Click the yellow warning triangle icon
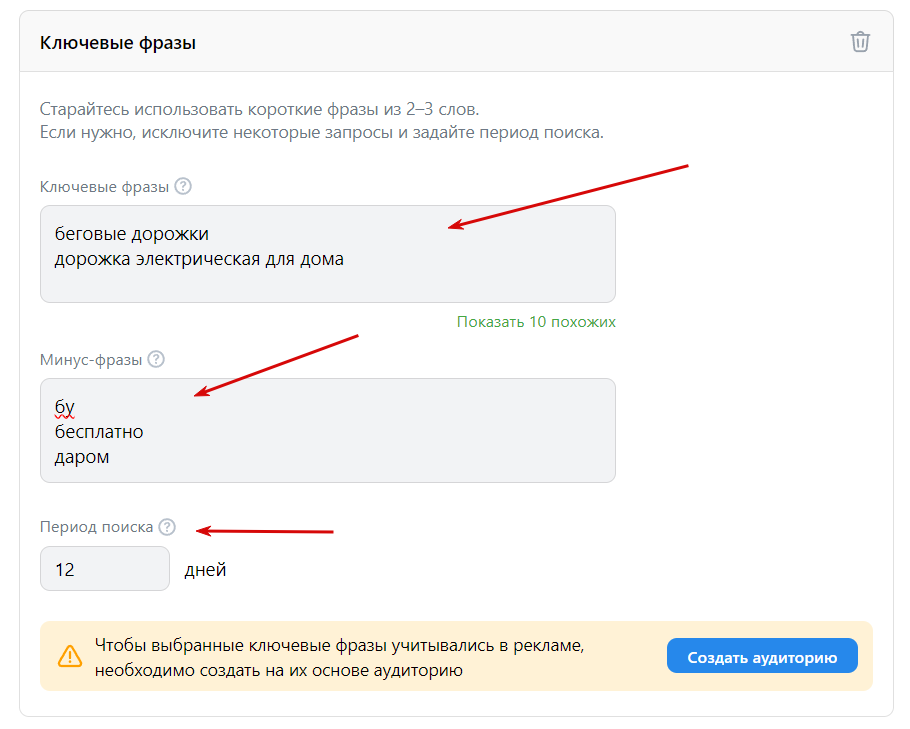Image resolution: width=910 pixels, height=729 pixels. point(70,656)
